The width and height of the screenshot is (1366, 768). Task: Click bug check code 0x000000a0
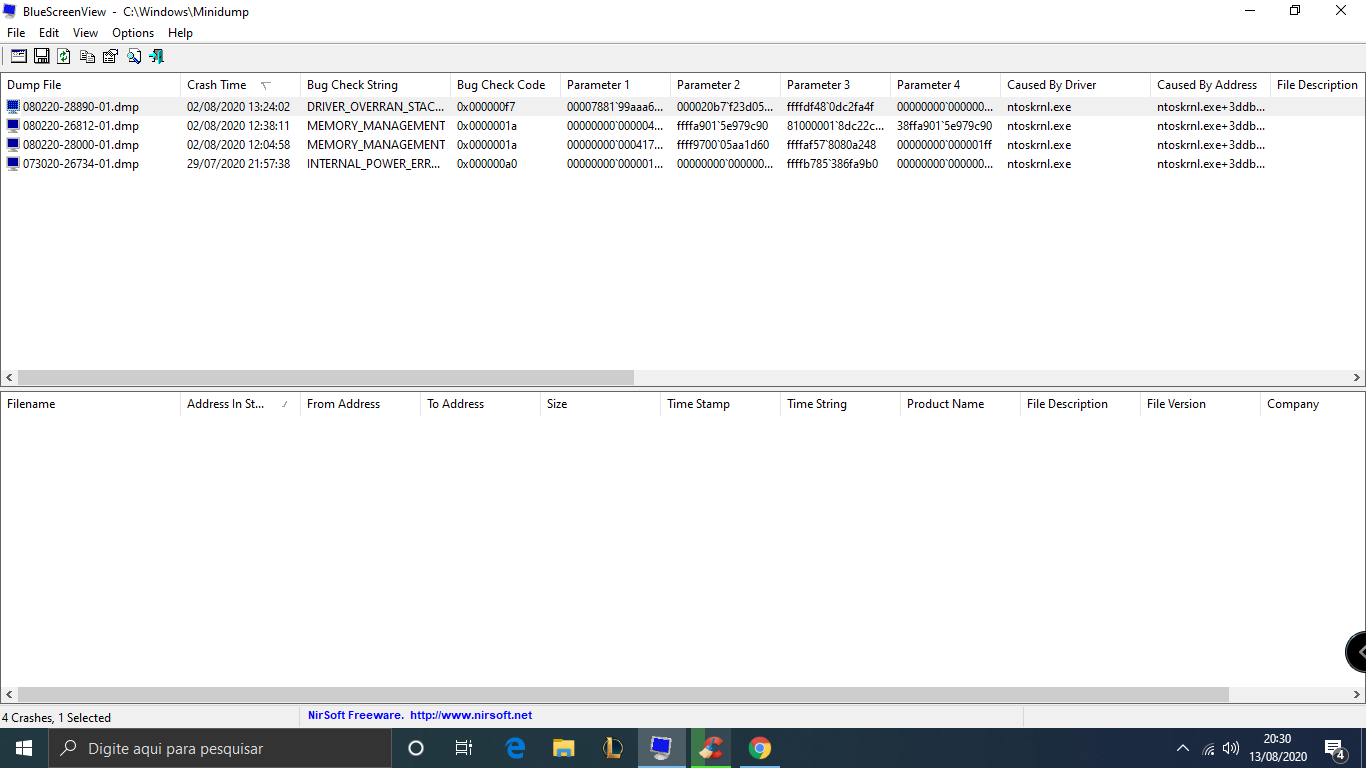pyautogui.click(x=486, y=164)
